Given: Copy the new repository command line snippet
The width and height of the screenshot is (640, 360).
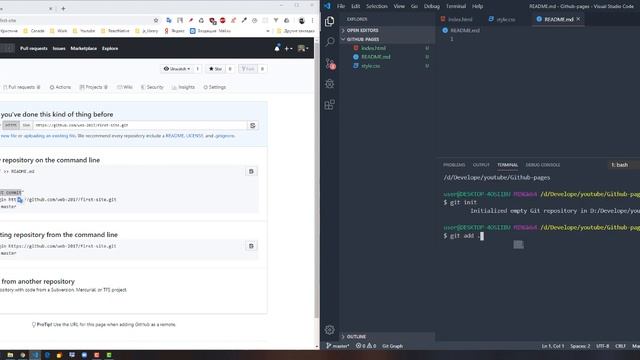Looking at the screenshot, I should tap(251, 171).
